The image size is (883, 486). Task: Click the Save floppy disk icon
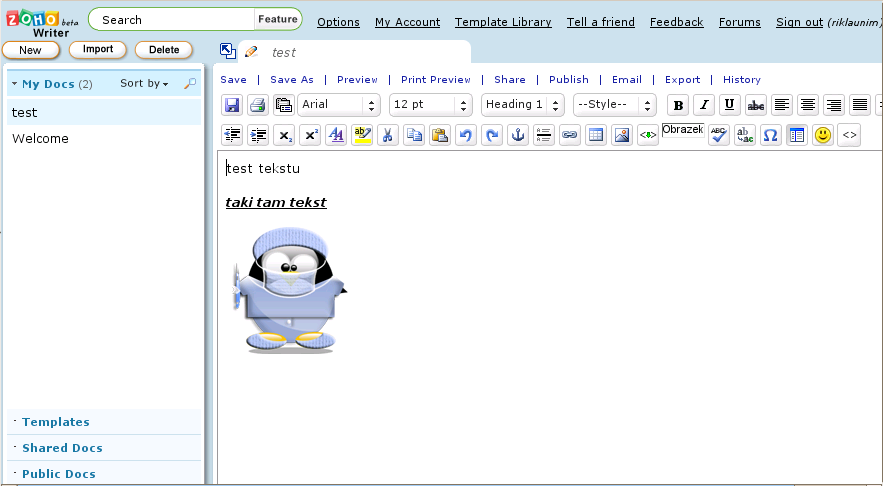pos(232,105)
